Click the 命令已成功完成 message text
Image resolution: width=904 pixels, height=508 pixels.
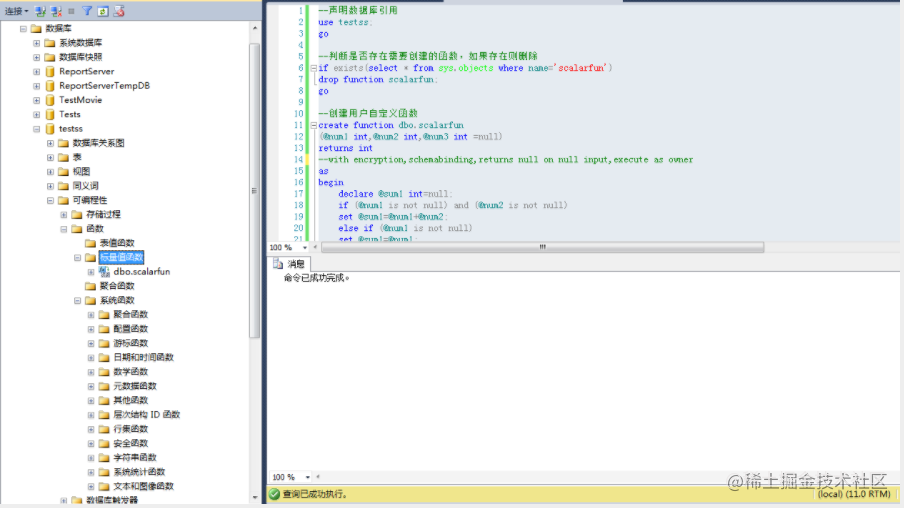point(317,278)
